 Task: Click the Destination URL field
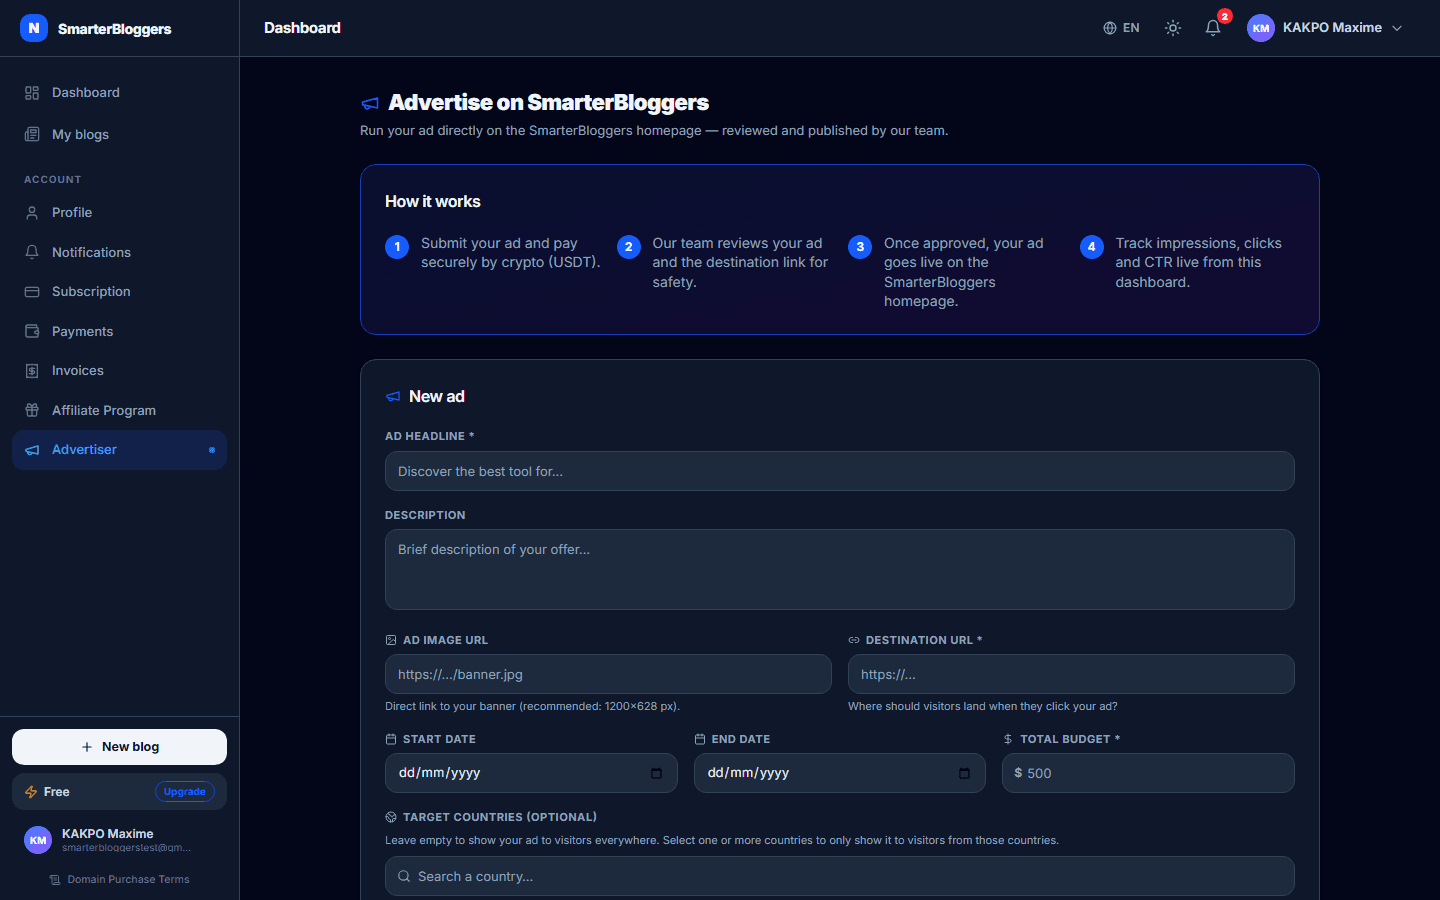pos(1071,674)
